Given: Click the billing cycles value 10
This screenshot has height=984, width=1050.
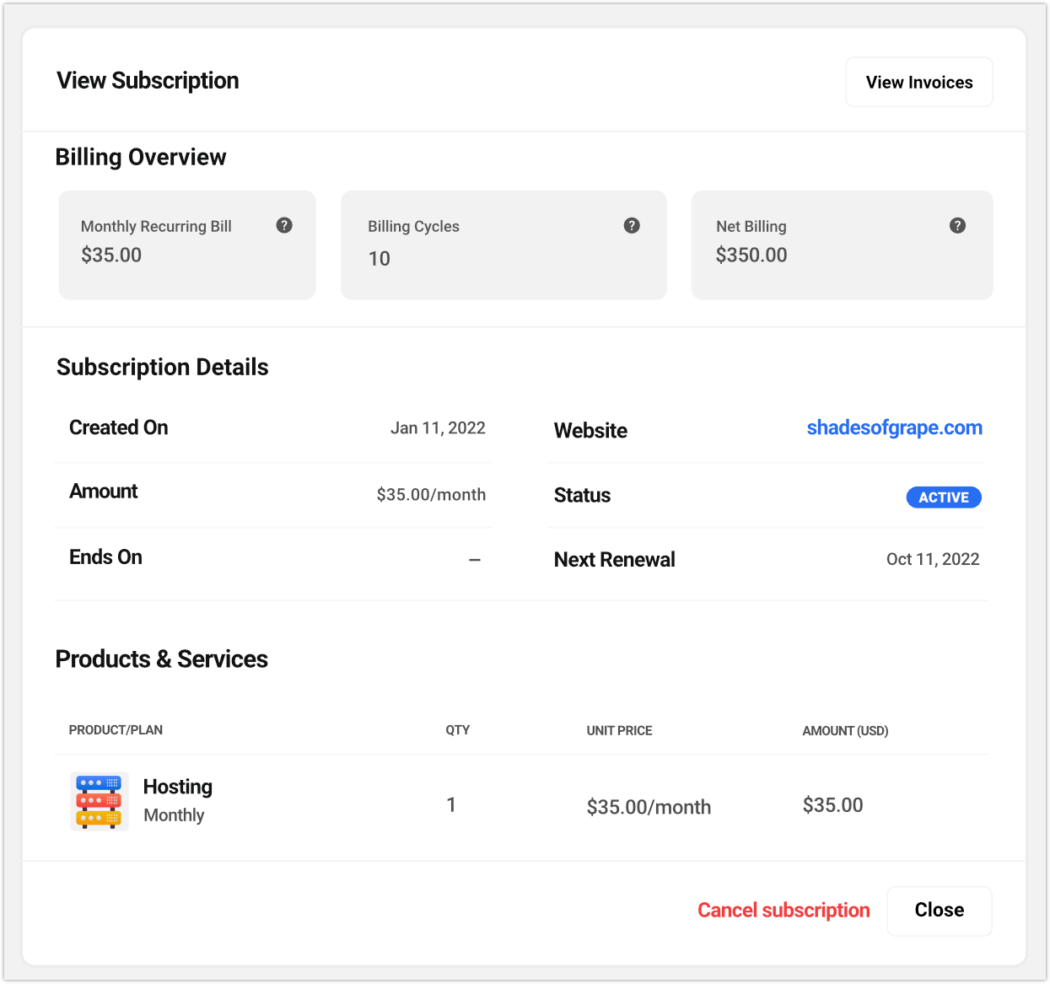Looking at the screenshot, I should (379, 259).
